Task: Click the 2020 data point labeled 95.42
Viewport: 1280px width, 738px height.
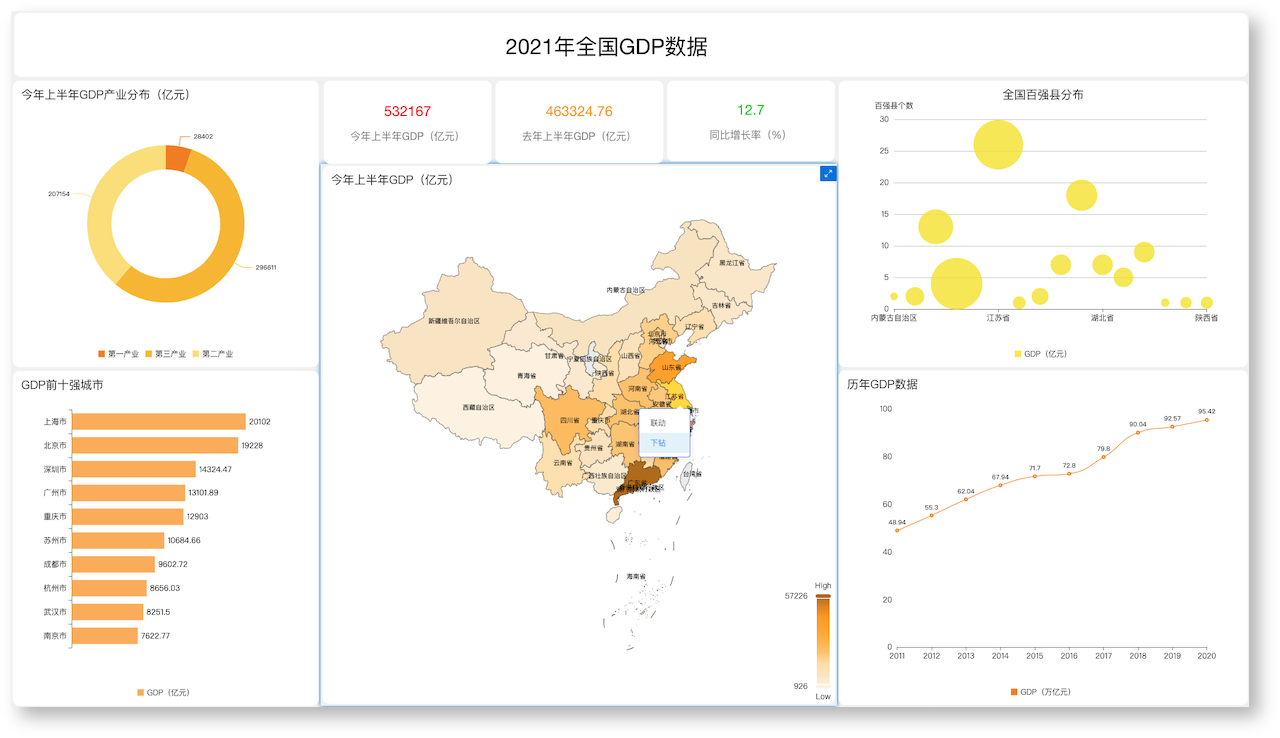Action: [x=1207, y=419]
